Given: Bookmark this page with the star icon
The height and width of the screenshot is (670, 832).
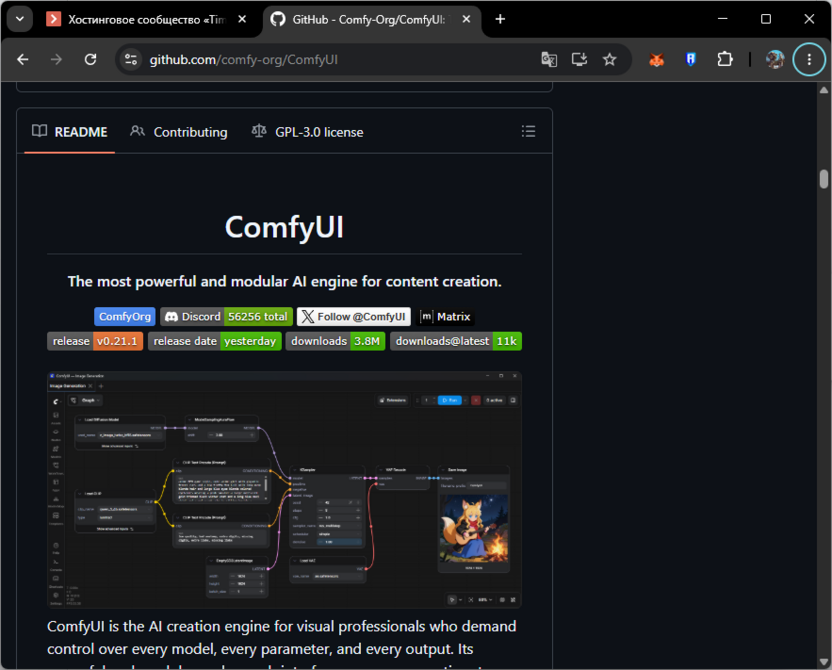Looking at the screenshot, I should click(610, 59).
